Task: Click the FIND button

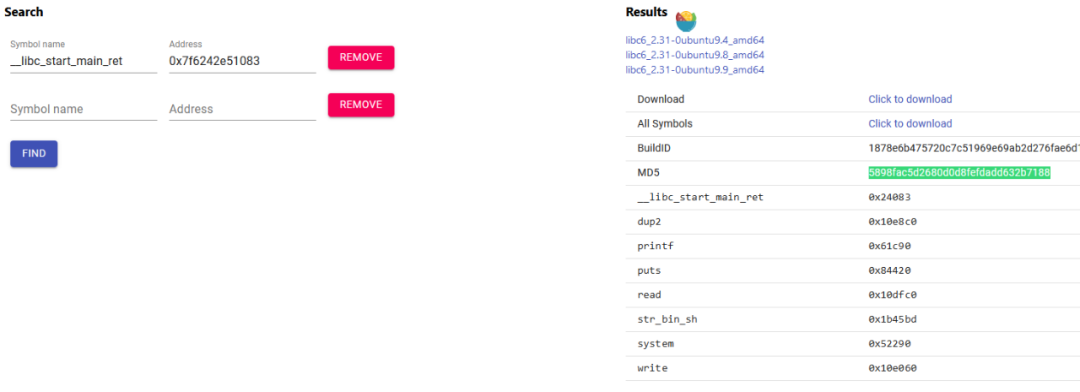Action: [x=34, y=154]
